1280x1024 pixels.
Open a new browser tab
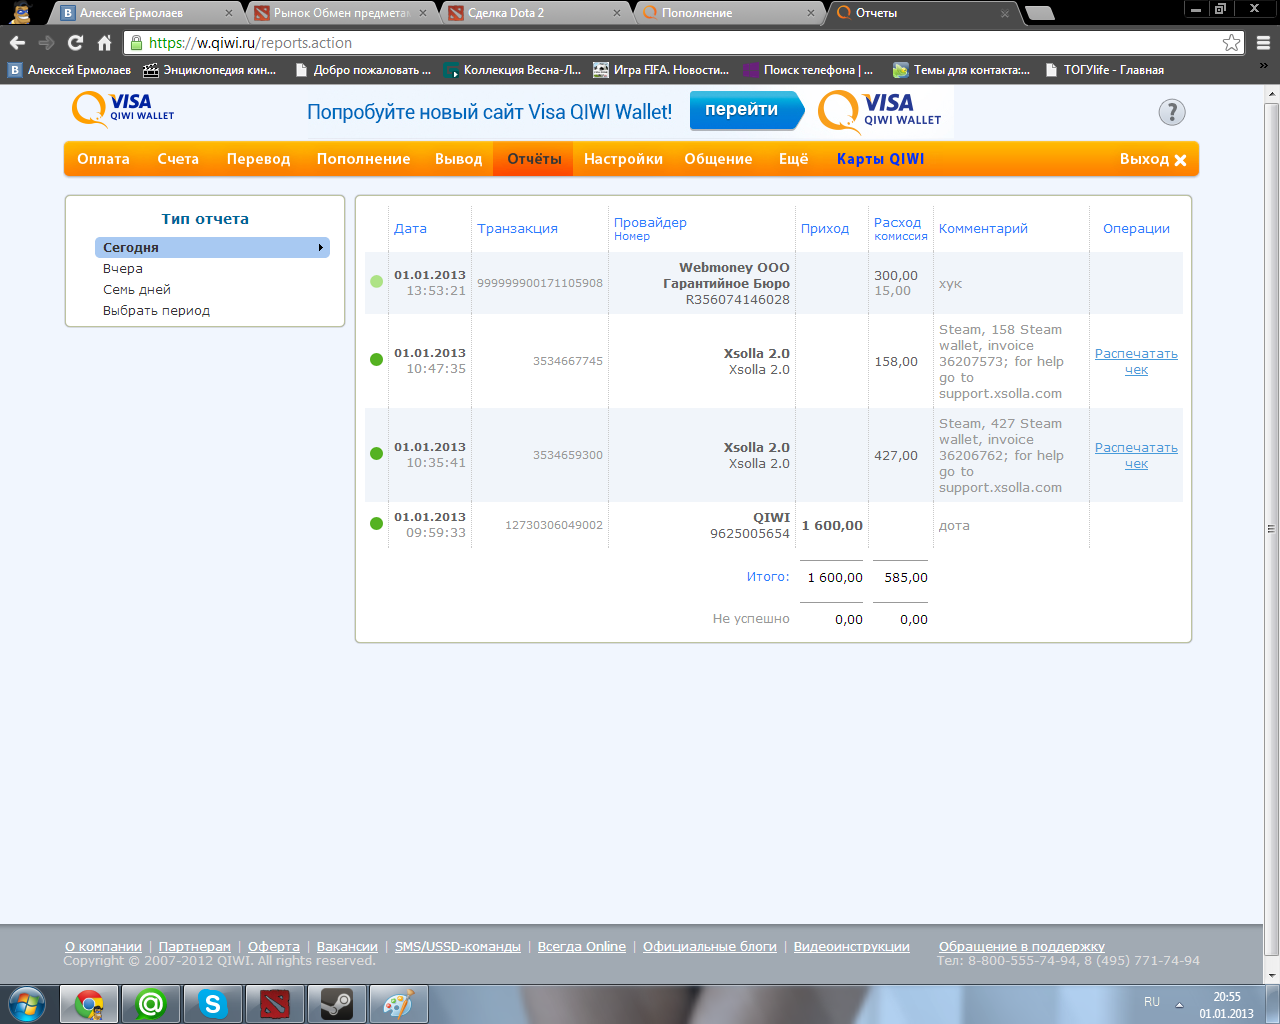coord(1040,13)
